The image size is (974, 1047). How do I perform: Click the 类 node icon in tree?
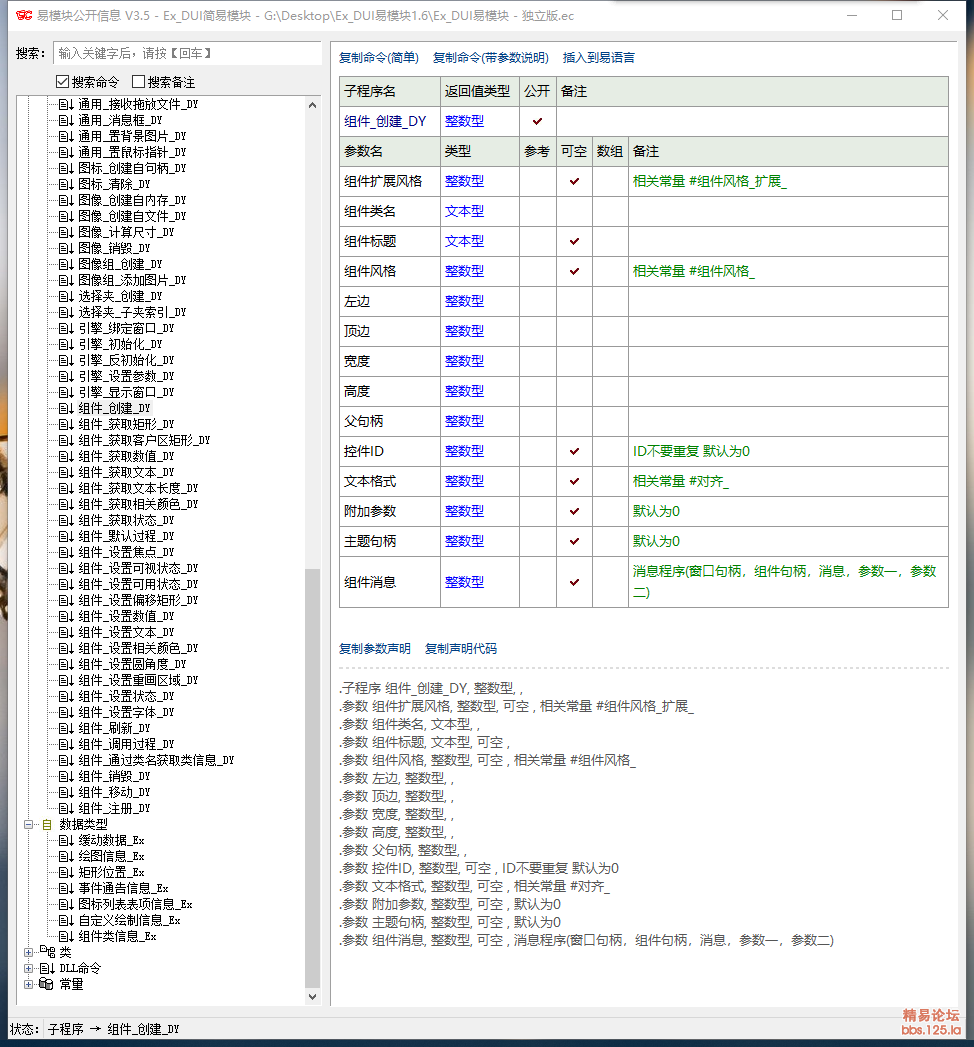pos(46,952)
